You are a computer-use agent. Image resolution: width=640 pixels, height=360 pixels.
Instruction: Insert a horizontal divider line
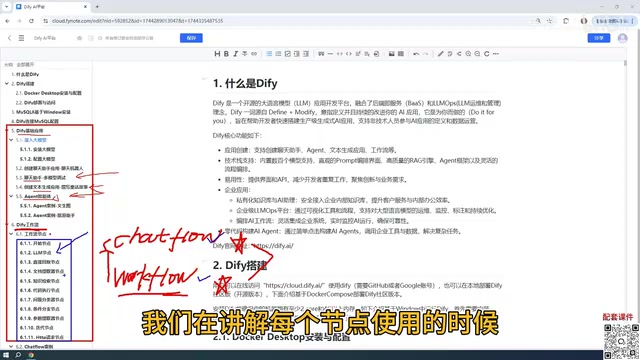click(330, 54)
